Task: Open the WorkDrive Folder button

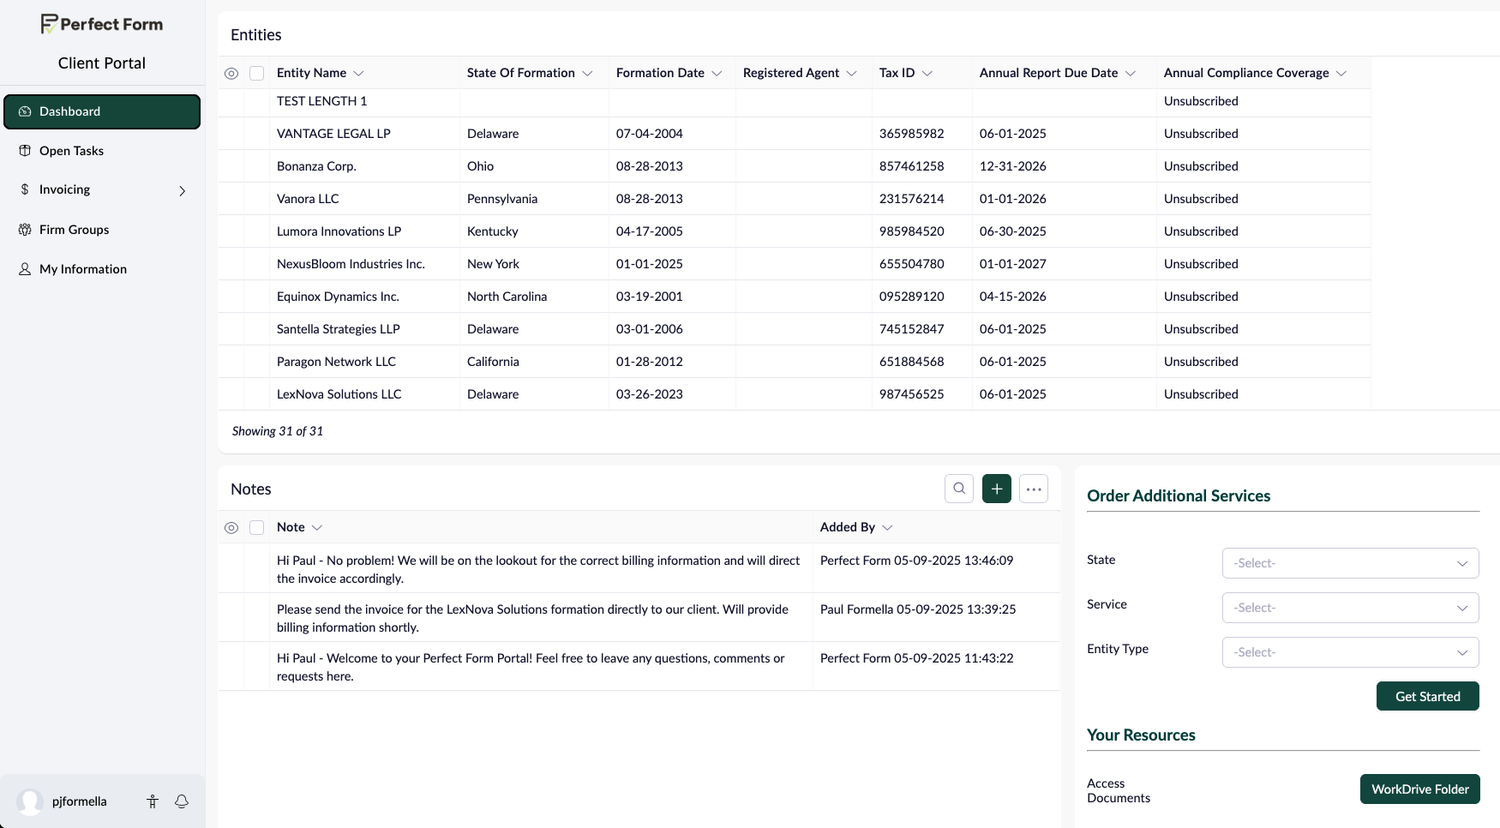Action: coord(1420,789)
